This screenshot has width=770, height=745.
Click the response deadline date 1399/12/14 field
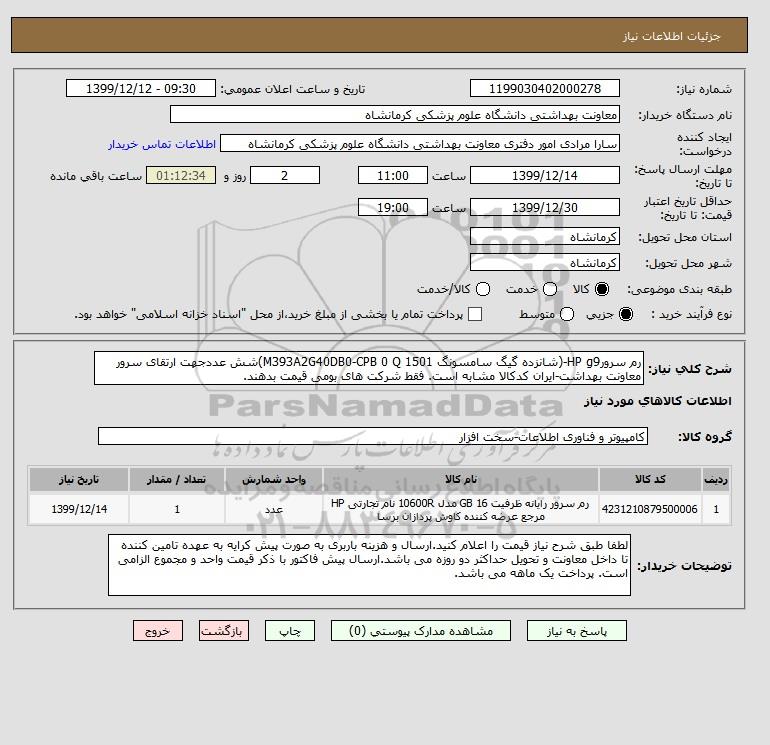pyautogui.click(x=545, y=175)
